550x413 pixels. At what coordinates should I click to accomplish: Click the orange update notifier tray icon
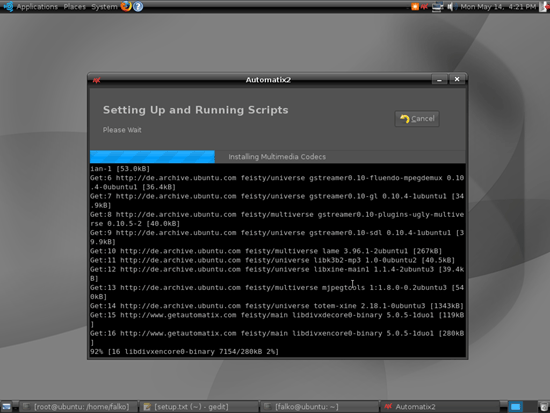coord(415,6)
